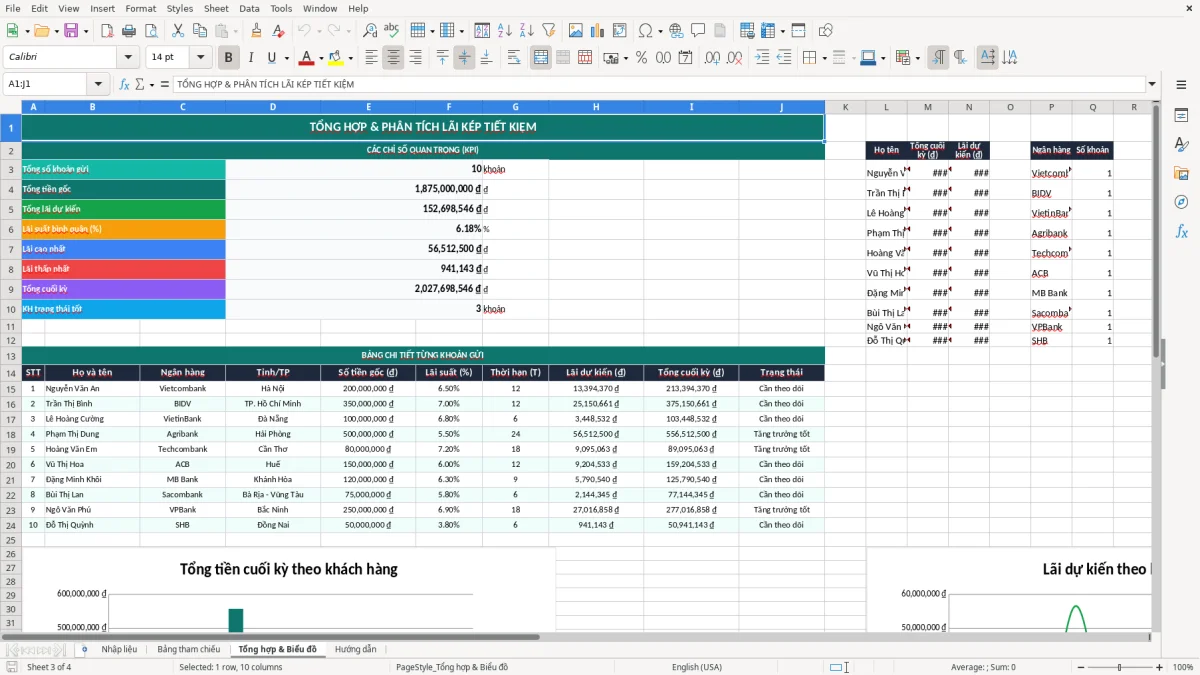Open the Name Box dropdown arrow
1200x675 pixels.
click(x=99, y=84)
